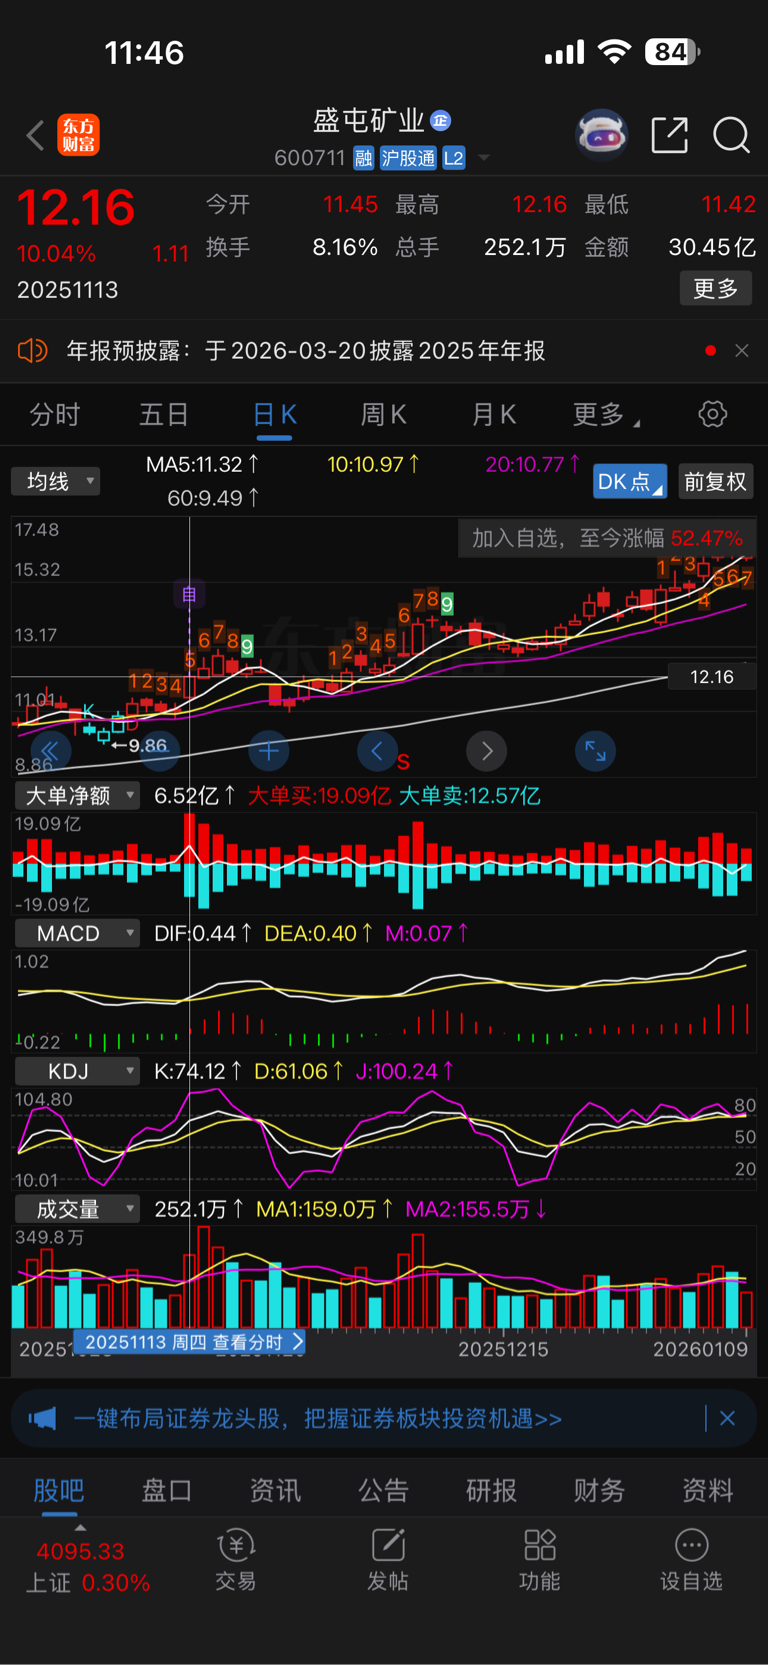Open the 资讯 tab
Image resolution: width=768 pixels, height=1665 pixels.
coord(275,1490)
